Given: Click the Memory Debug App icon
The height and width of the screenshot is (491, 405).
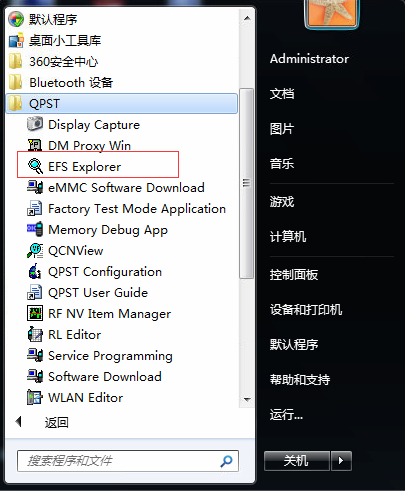Looking at the screenshot, I should (35, 229).
